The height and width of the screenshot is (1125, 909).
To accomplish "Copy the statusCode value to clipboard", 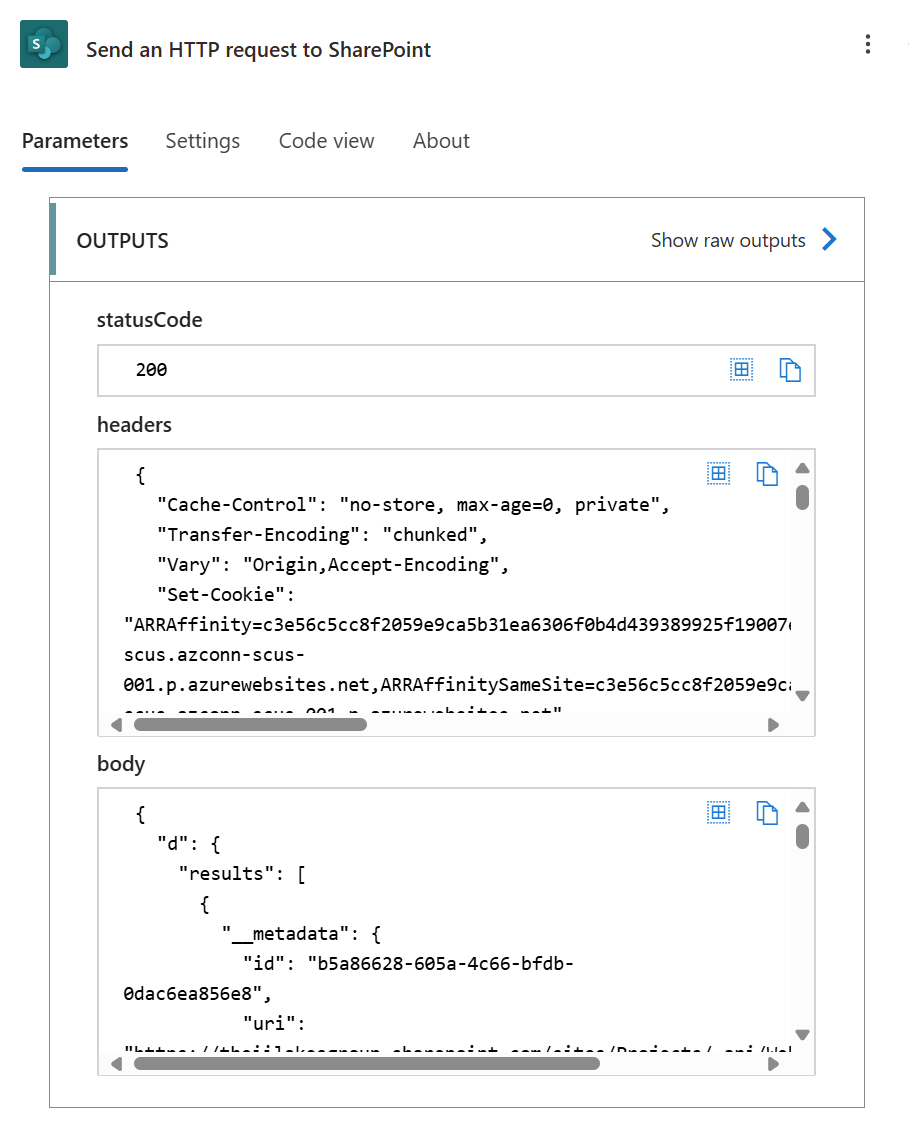I will (x=790, y=369).
